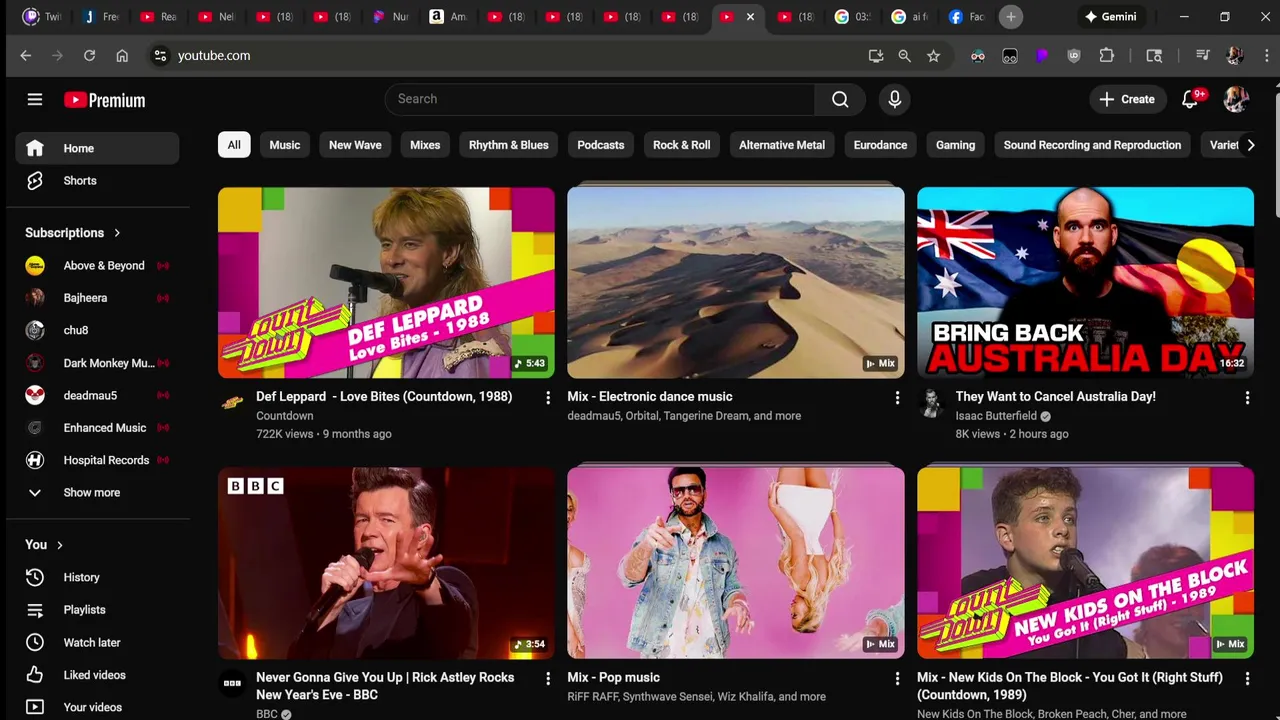The width and height of the screenshot is (1280, 720).
Task: Bookmark this page with star icon
Action: (934, 56)
